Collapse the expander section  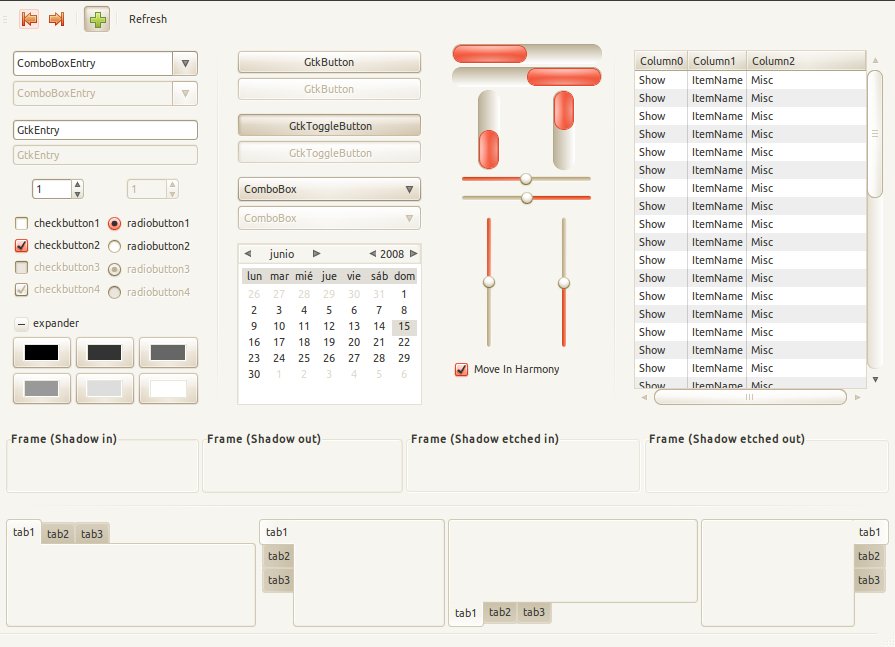pos(21,324)
